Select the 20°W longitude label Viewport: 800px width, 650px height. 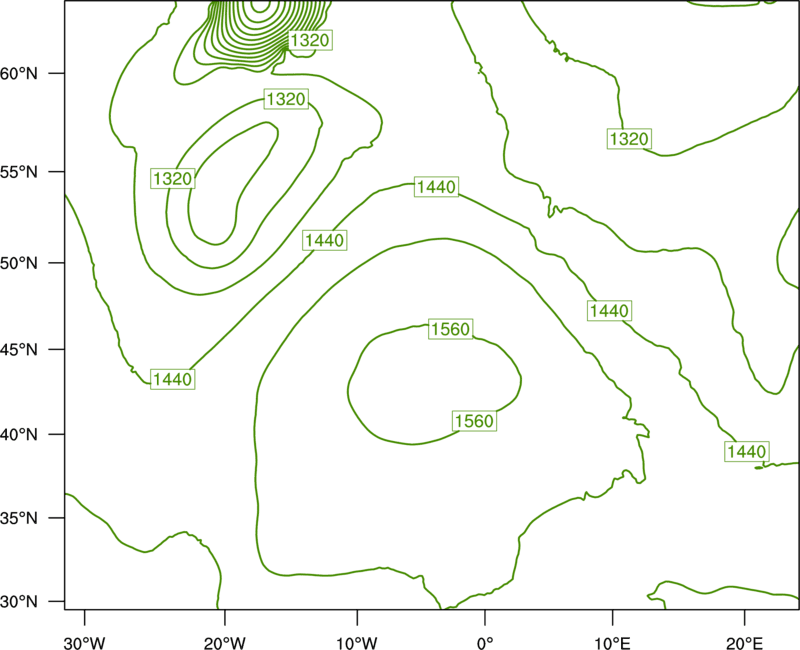click(225, 643)
